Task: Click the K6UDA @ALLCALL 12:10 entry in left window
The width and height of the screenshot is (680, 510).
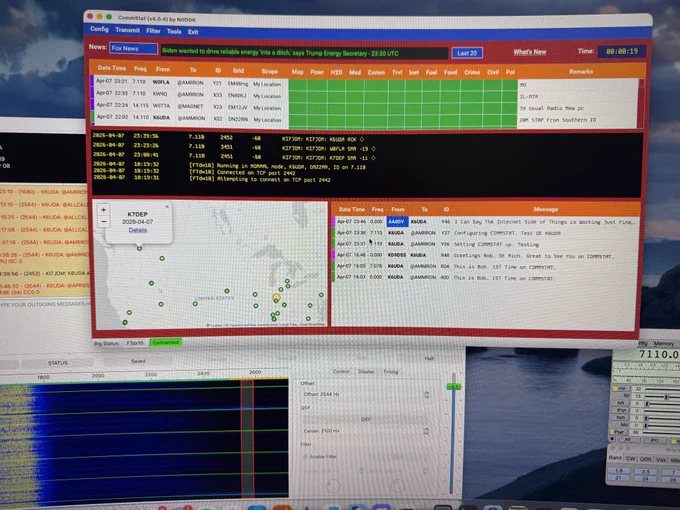Action: (43, 204)
